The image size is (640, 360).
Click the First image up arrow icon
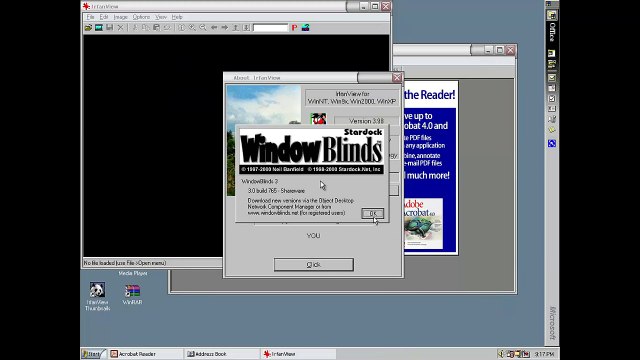236,28
